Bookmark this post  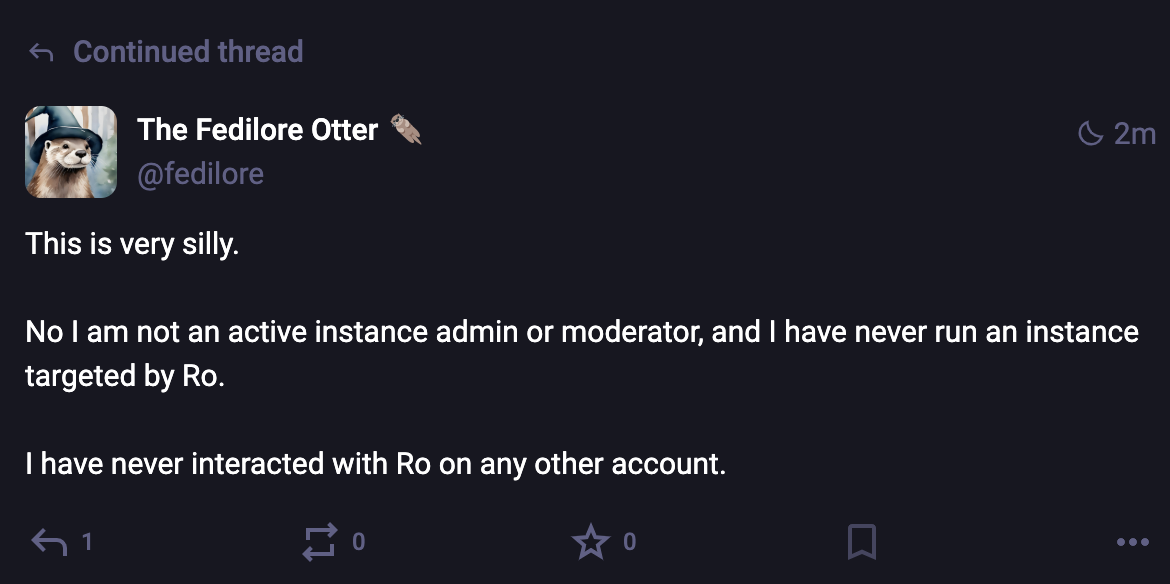(861, 542)
